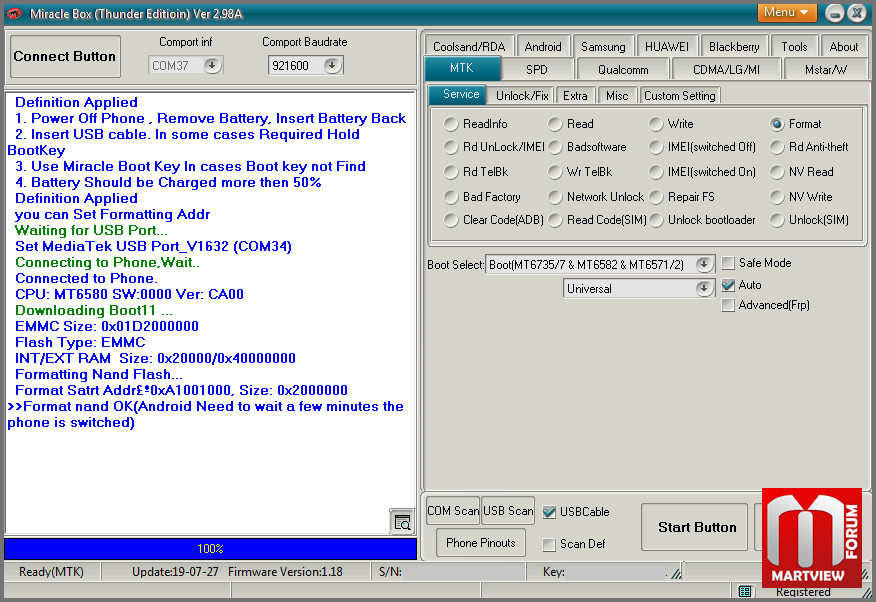Image resolution: width=876 pixels, height=602 pixels.
Task: Uncheck the Auto checkbox
Action: click(728, 285)
